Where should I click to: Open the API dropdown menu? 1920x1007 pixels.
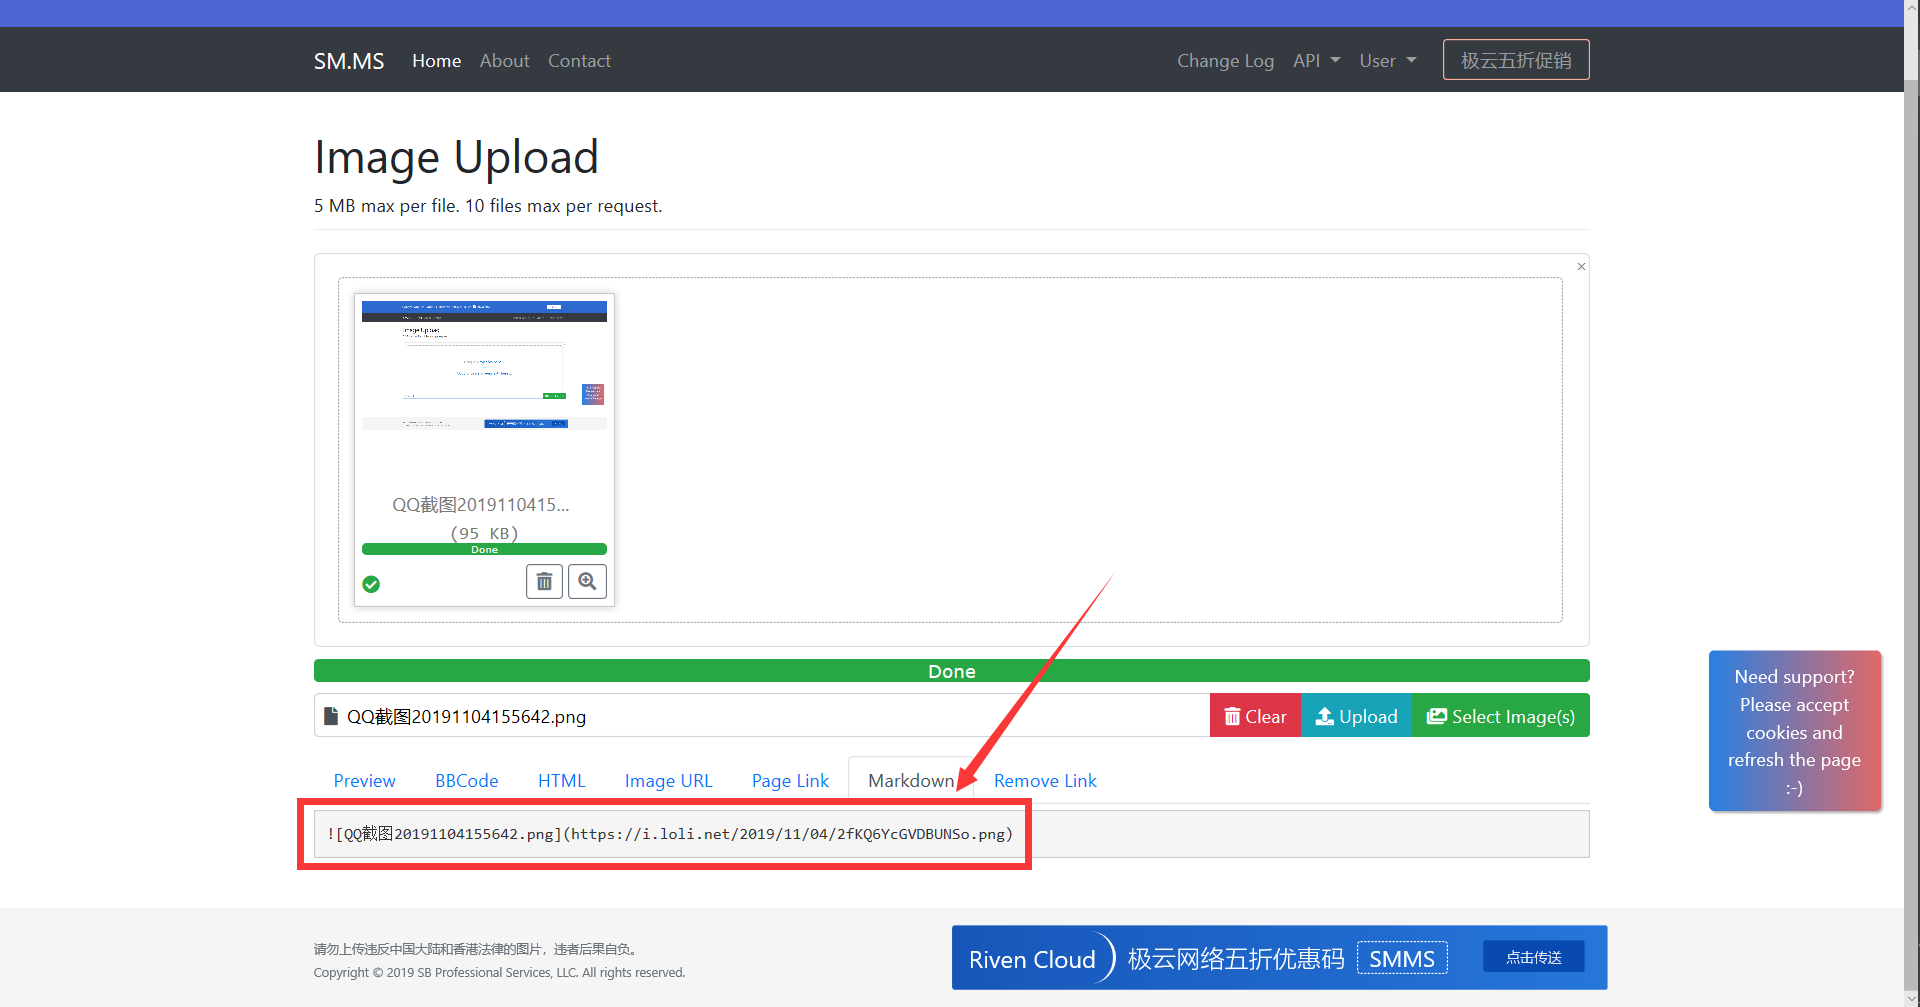1316,60
